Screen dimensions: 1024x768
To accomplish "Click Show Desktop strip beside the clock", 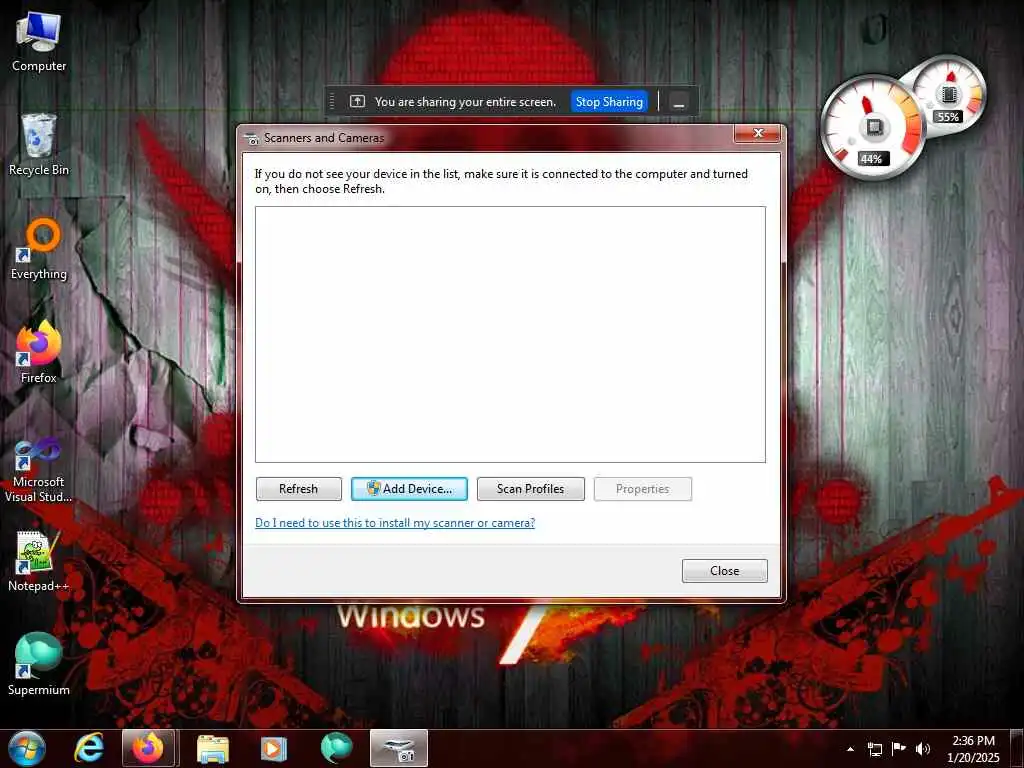I will point(1018,748).
